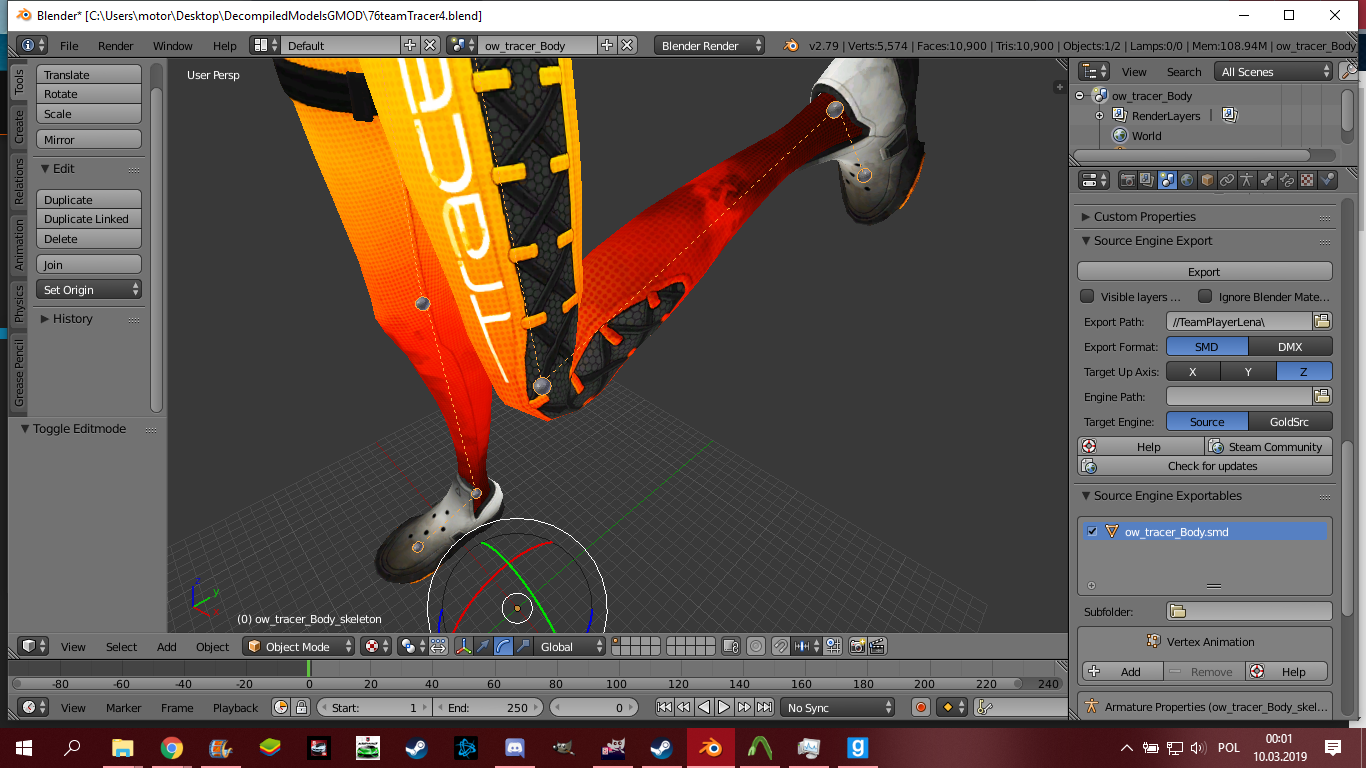The image size is (1366, 768).
Task: Expand the Custom Properties panel
Action: pos(1086,216)
